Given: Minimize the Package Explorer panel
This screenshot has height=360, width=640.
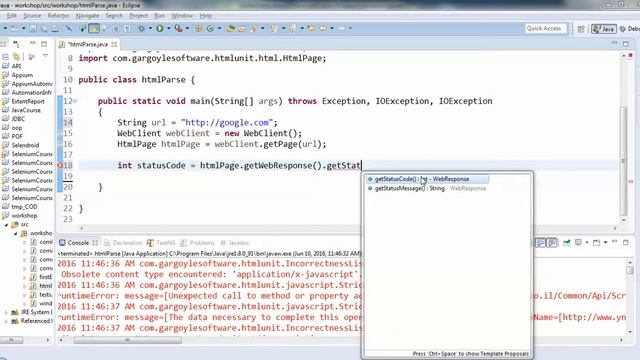Looking at the screenshot, I should [33, 43].
